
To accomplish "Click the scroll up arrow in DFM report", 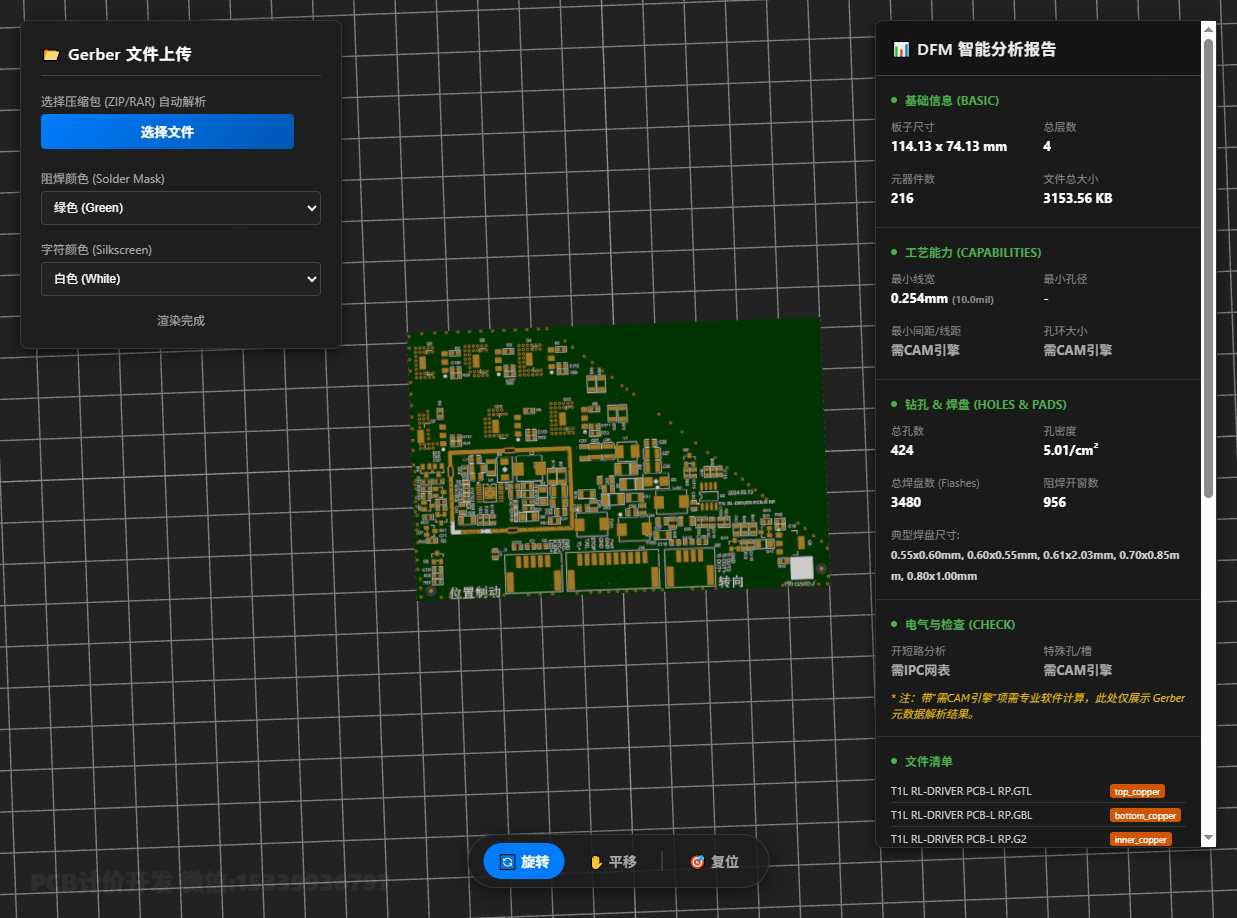I will (1208, 30).
